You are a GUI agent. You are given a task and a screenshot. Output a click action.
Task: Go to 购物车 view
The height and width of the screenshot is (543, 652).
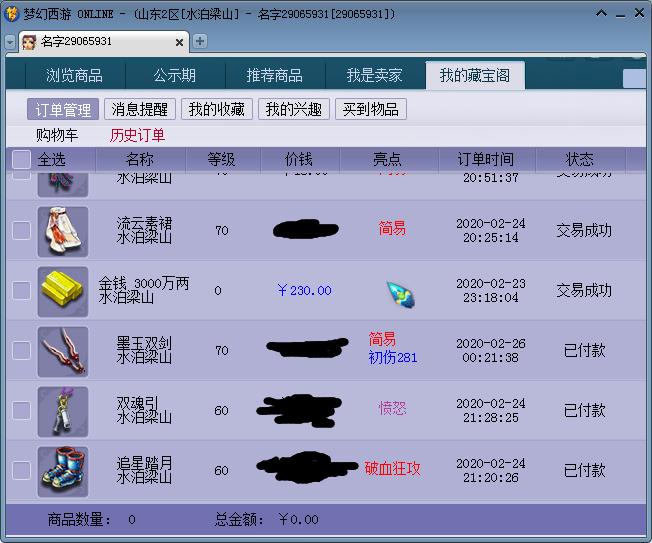coord(57,135)
